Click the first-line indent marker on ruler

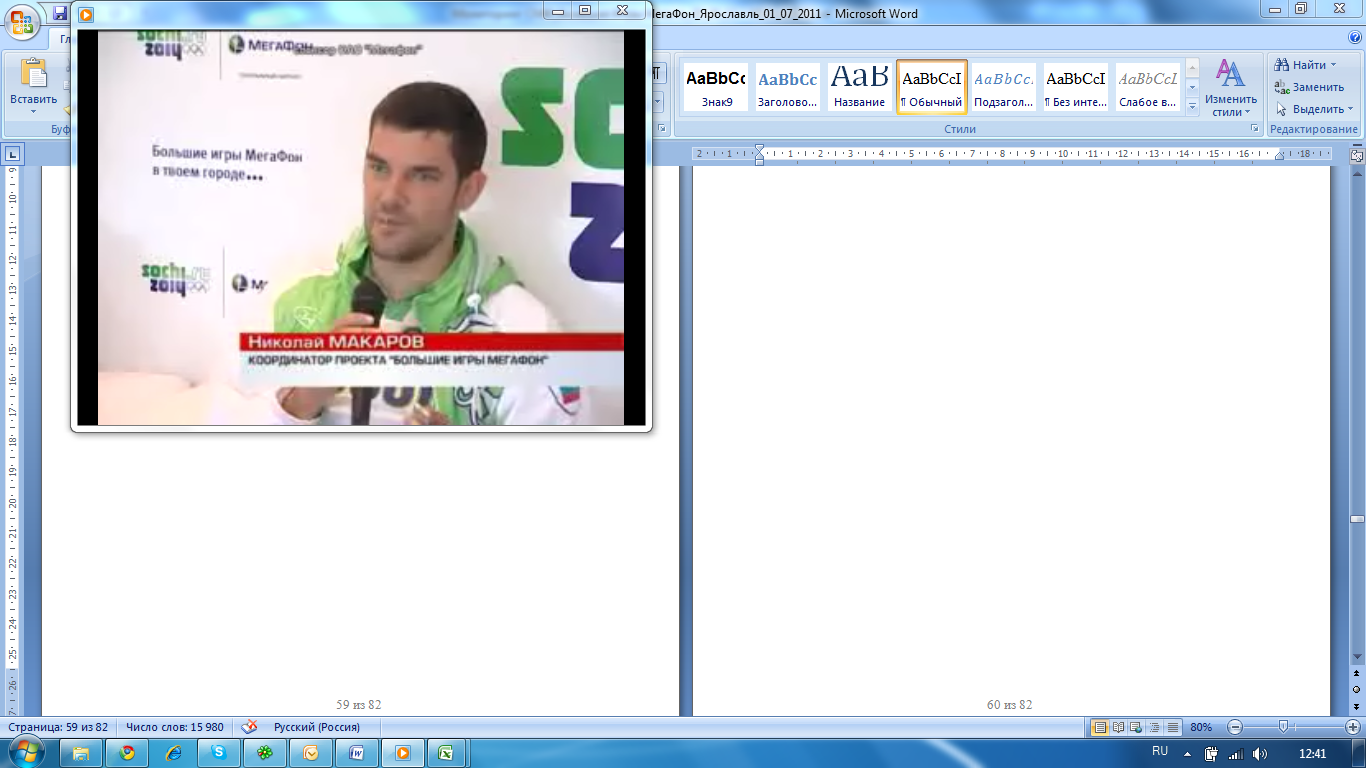click(x=759, y=149)
